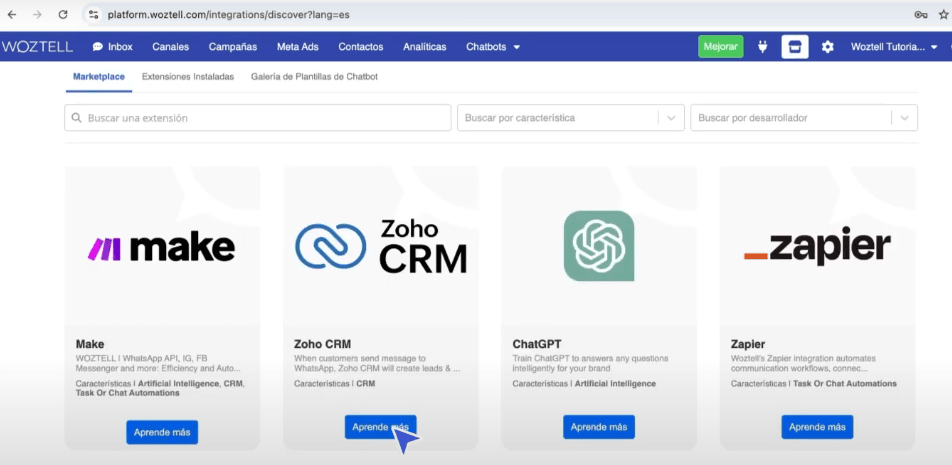Click Aprende más under Zoho CRM
This screenshot has width=952, height=465.
click(x=381, y=427)
